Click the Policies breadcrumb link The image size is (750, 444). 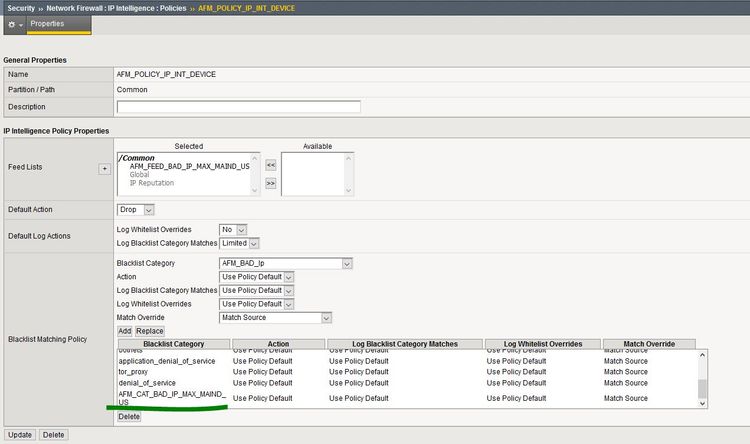(174, 7)
